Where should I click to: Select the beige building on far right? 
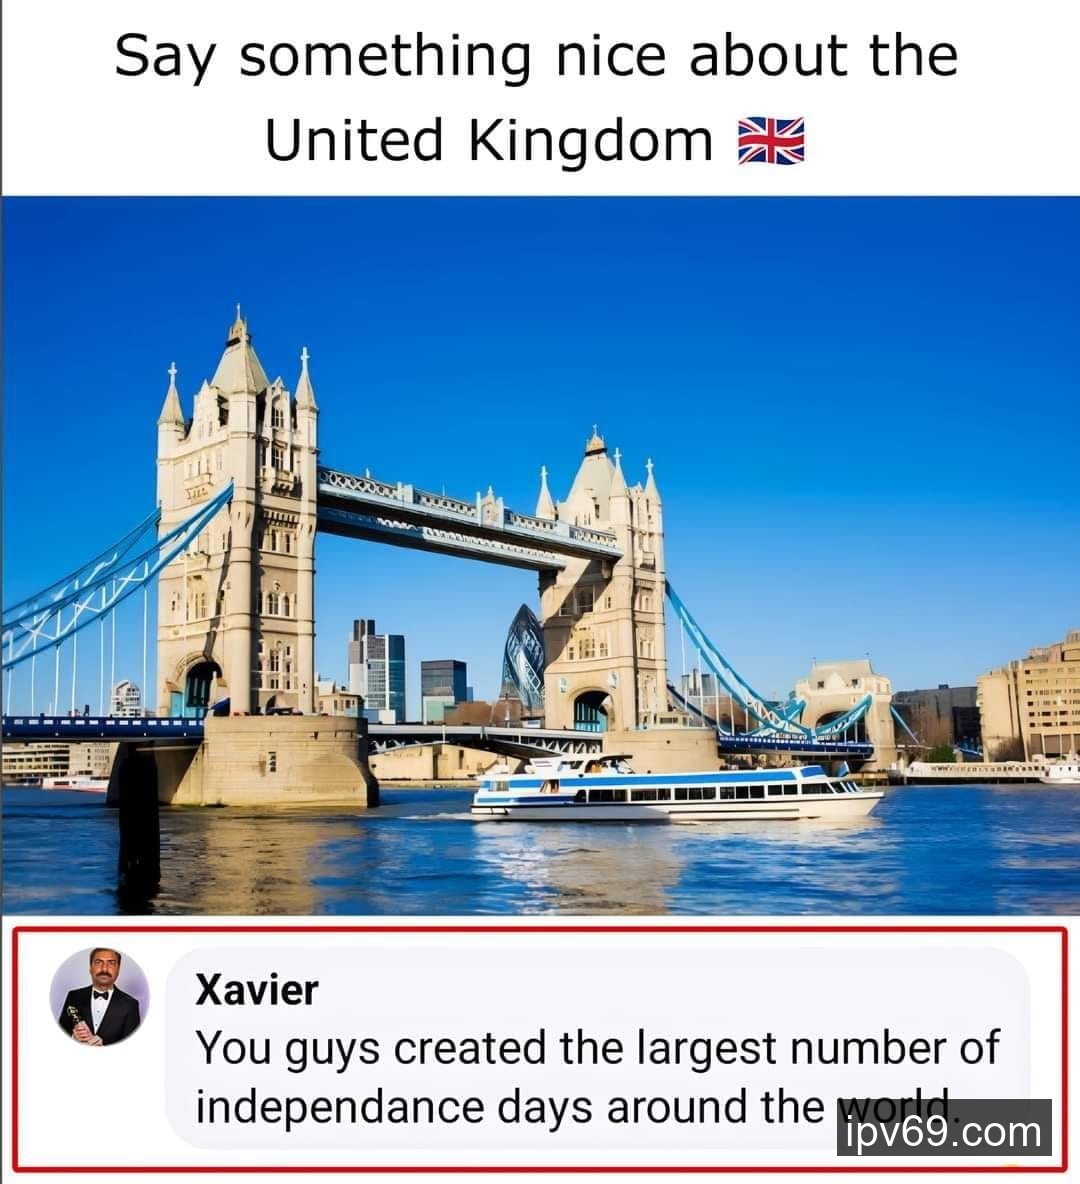pyautogui.click(x=1029, y=698)
